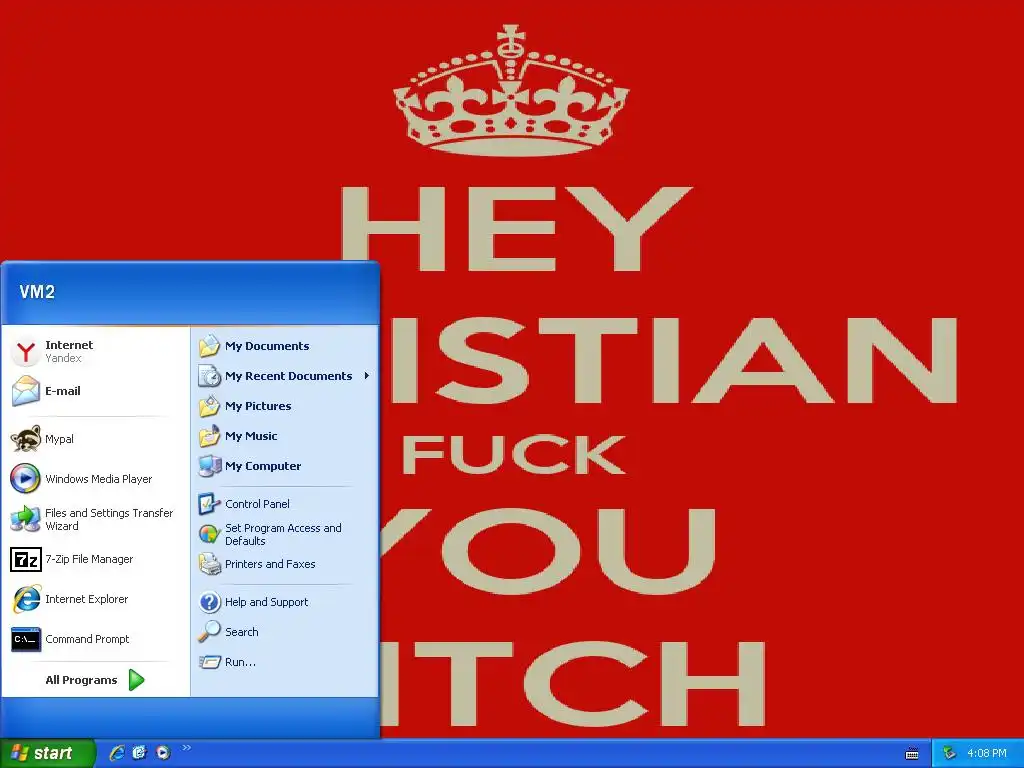Open Yandex Internet browser from Start menu
1024x768 pixels.
click(x=95, y=351)
